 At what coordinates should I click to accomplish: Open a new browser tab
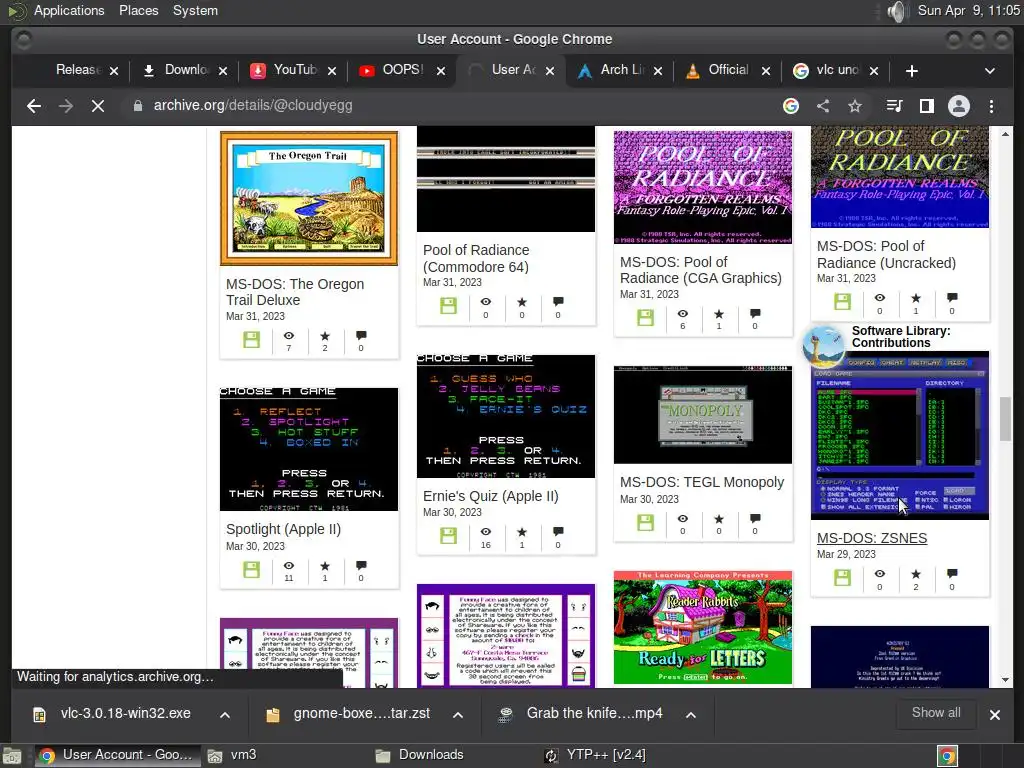[912, 71]
